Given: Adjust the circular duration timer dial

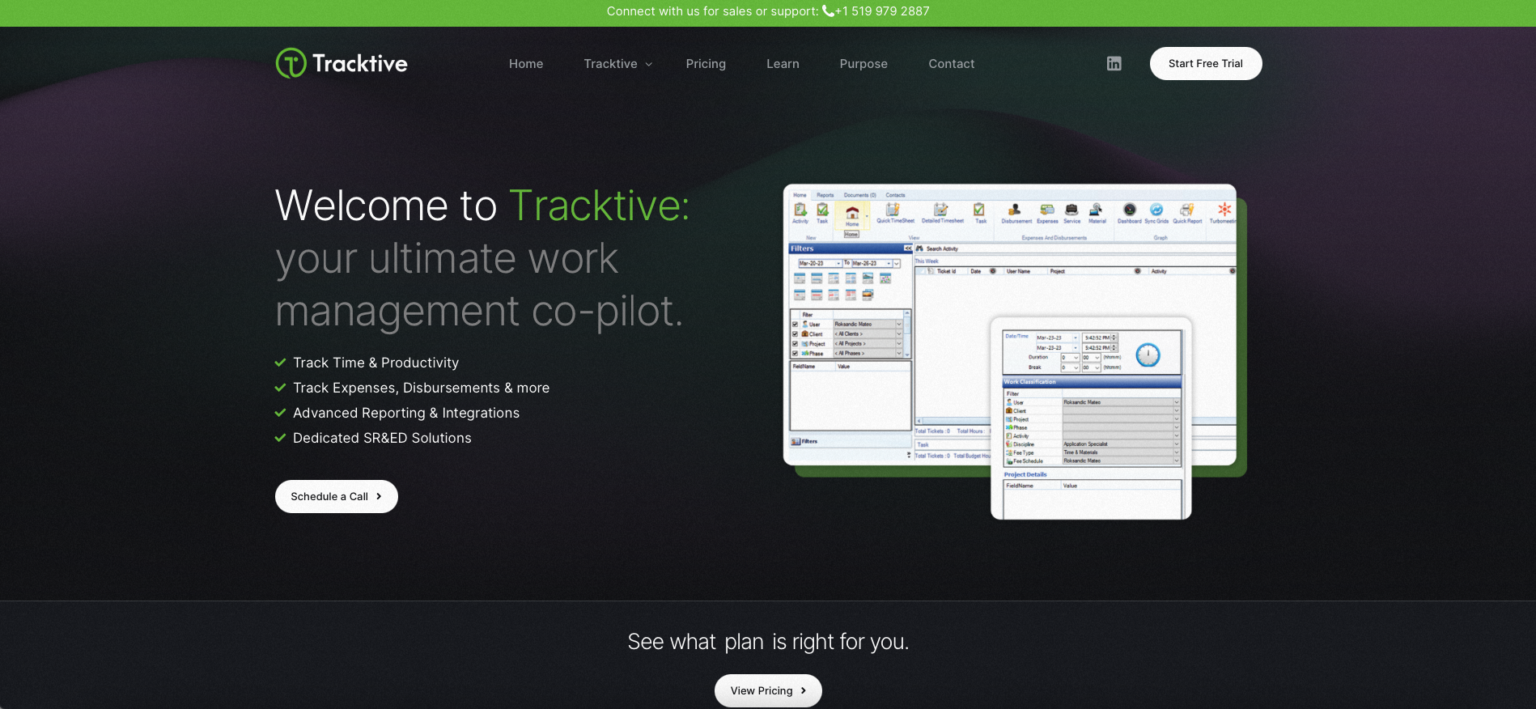Looking at the screenshot, I should pyautogui.click(x=1148, y=354).
